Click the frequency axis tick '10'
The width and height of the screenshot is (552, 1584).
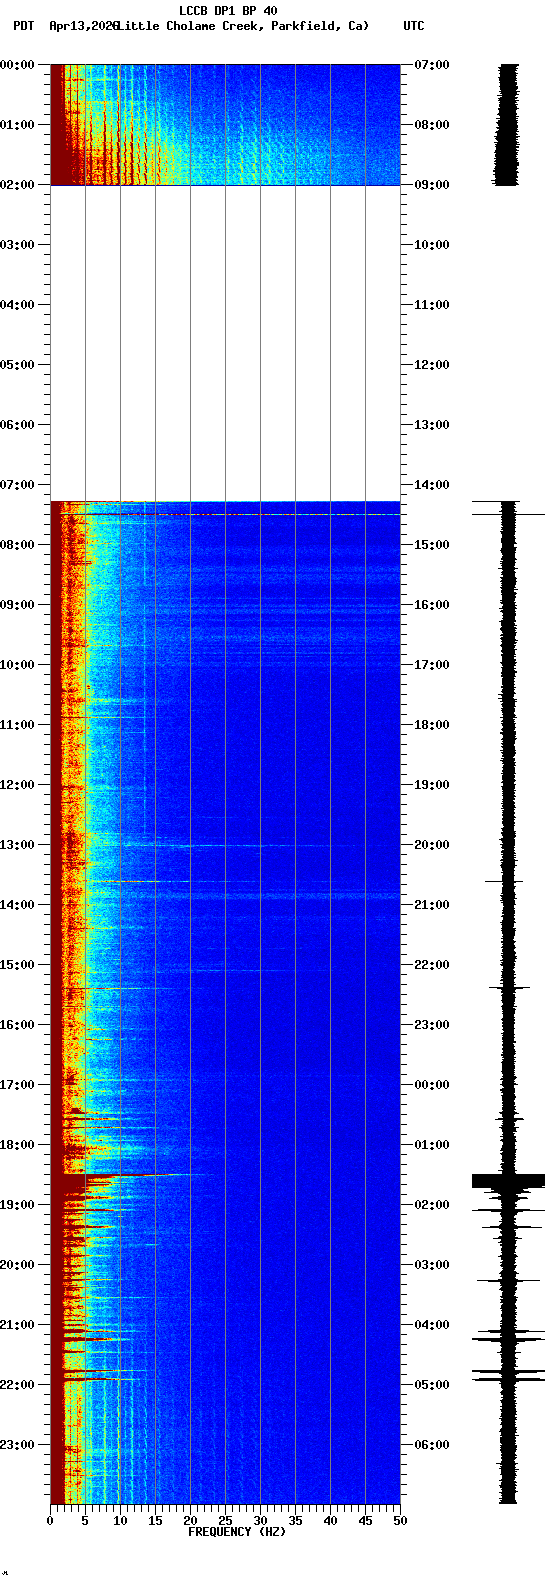click(120, 1521)
